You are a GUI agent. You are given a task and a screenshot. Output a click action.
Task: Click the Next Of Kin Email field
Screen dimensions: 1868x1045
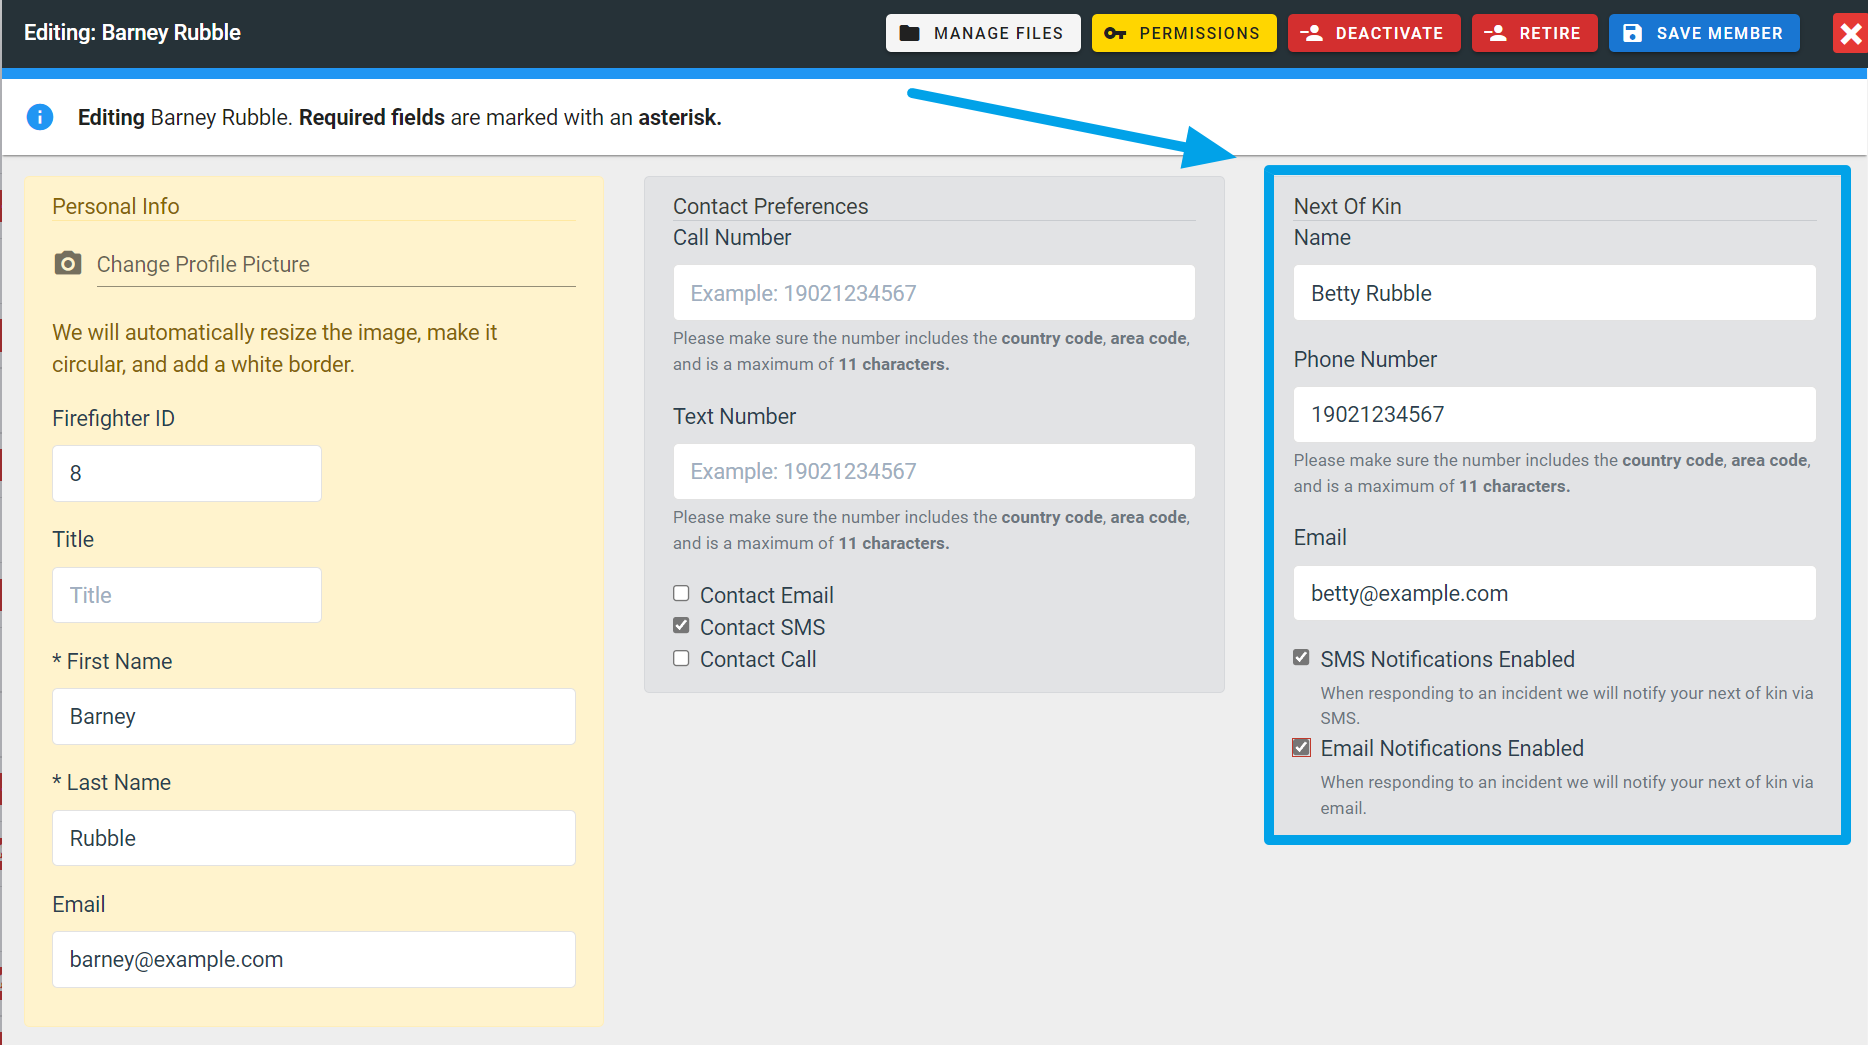1553,593
